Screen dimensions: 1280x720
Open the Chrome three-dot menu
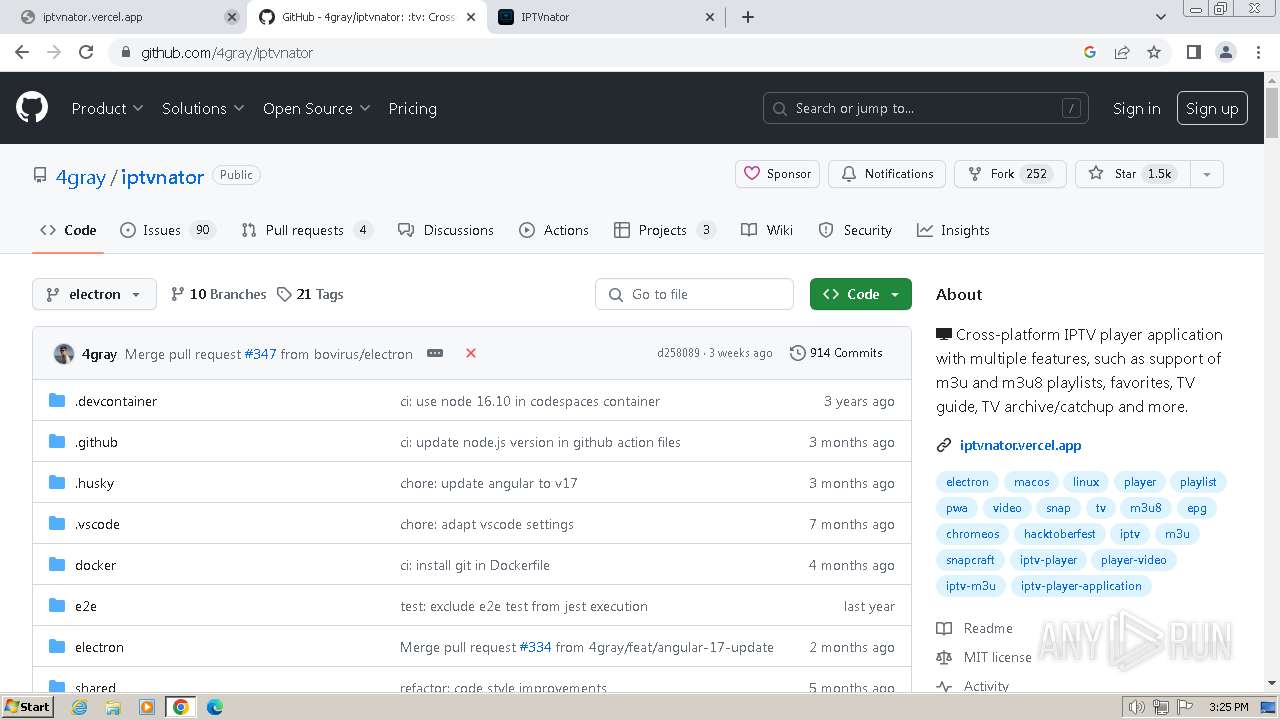tap(1257, 52)
